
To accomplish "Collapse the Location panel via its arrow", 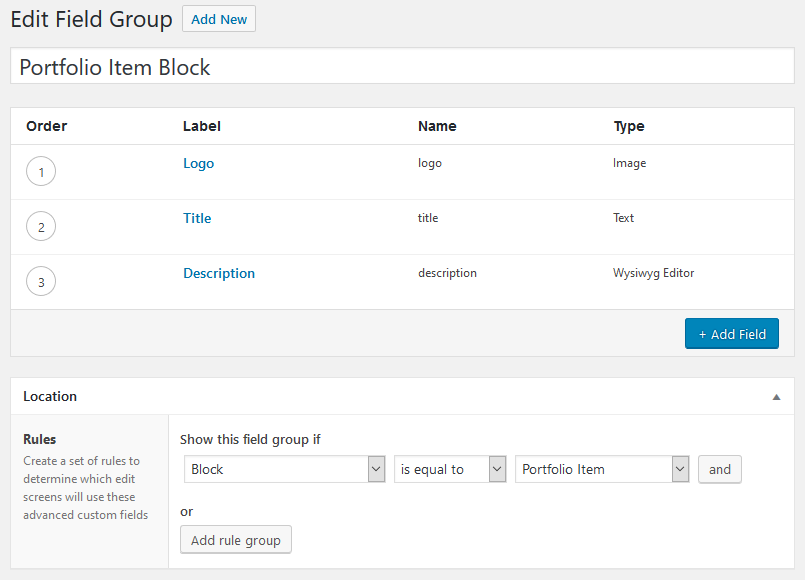I will 776,396.
